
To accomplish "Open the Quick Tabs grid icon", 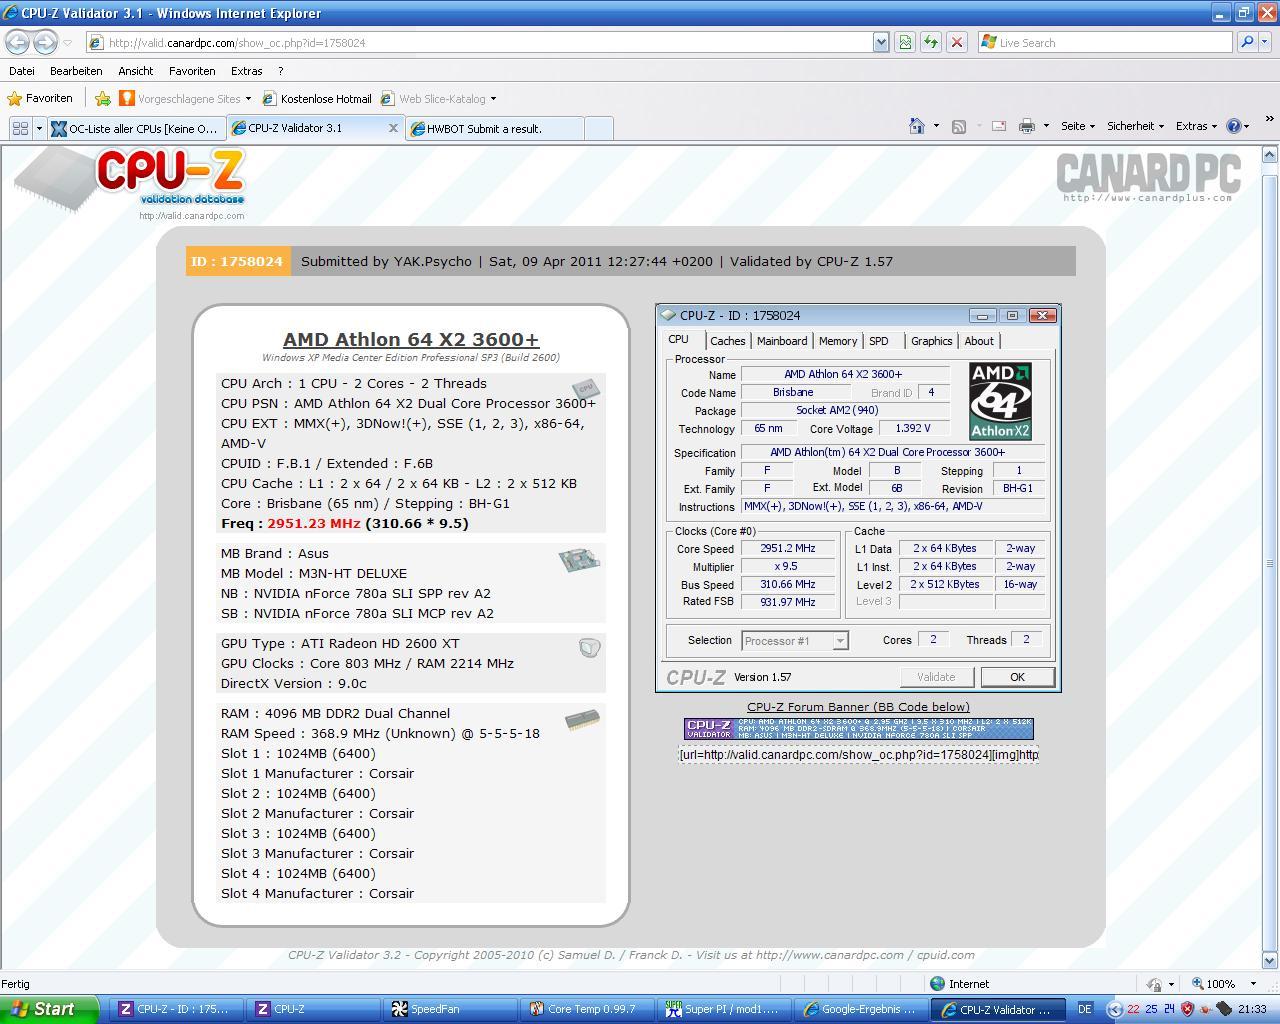I will pyautogui.click(x=19, y=128).
